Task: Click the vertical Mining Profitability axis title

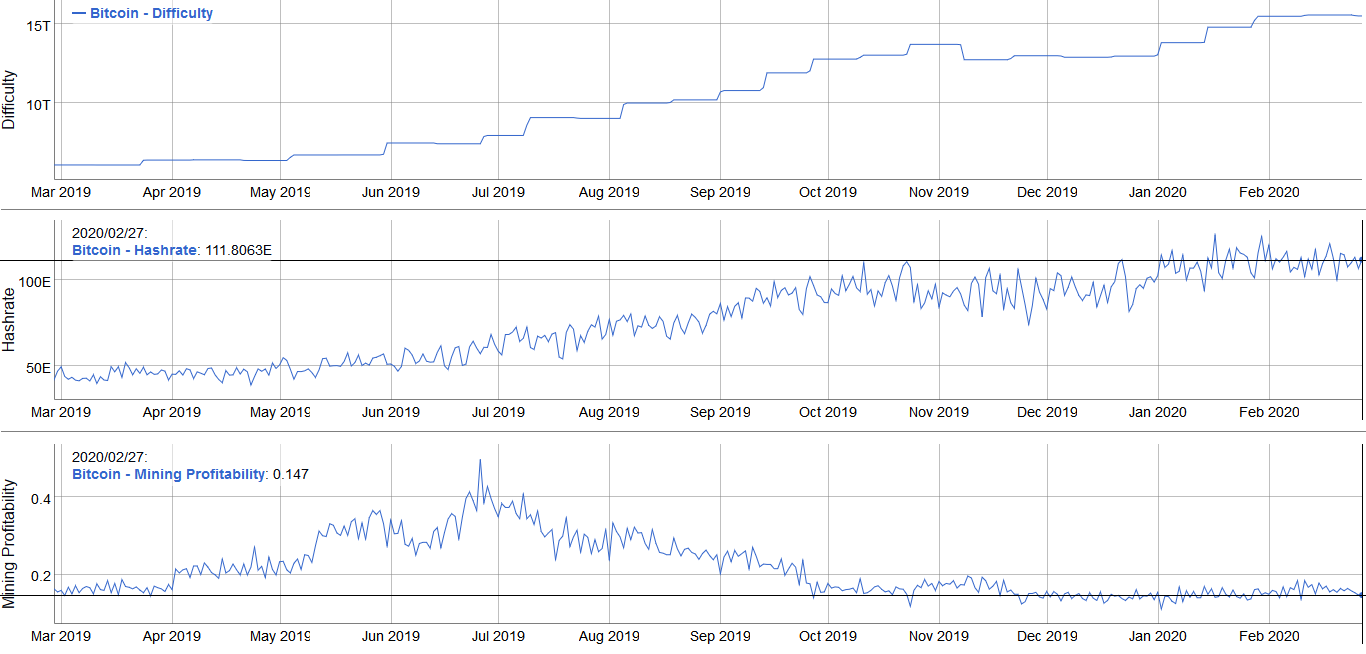Action: pyautogui.click(x=9, y=544)
